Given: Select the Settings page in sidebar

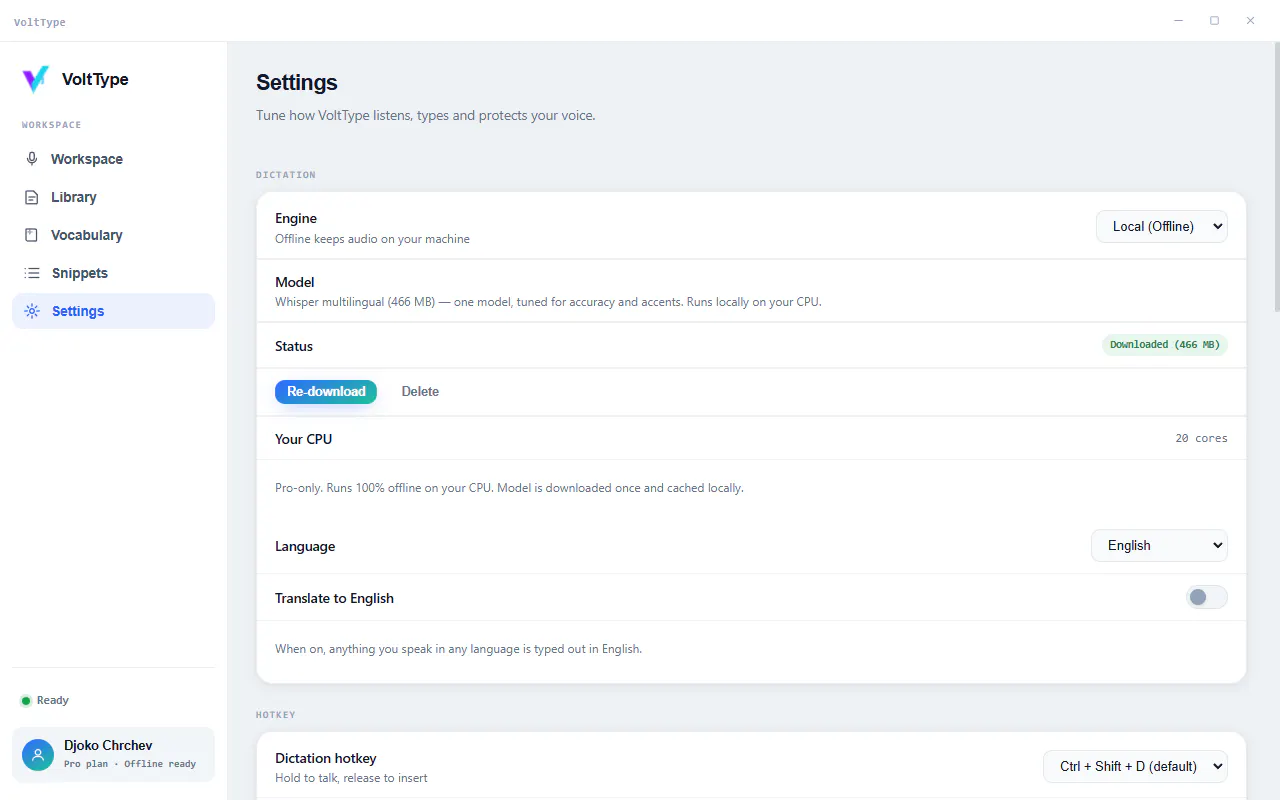Looking at the screenshot, I should pyautogui.click(x=113, y=311).
